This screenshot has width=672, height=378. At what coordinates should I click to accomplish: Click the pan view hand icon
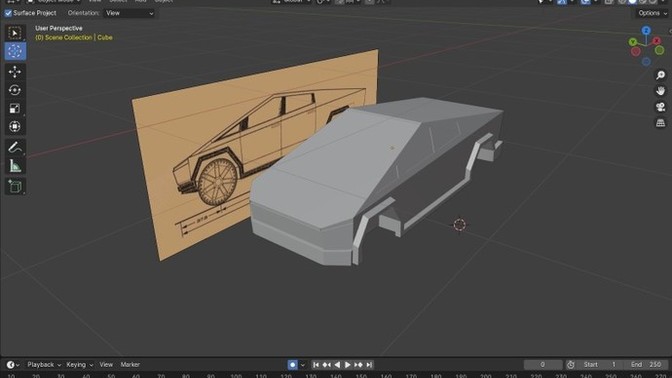pyautogui.click(x=660, y=91)
